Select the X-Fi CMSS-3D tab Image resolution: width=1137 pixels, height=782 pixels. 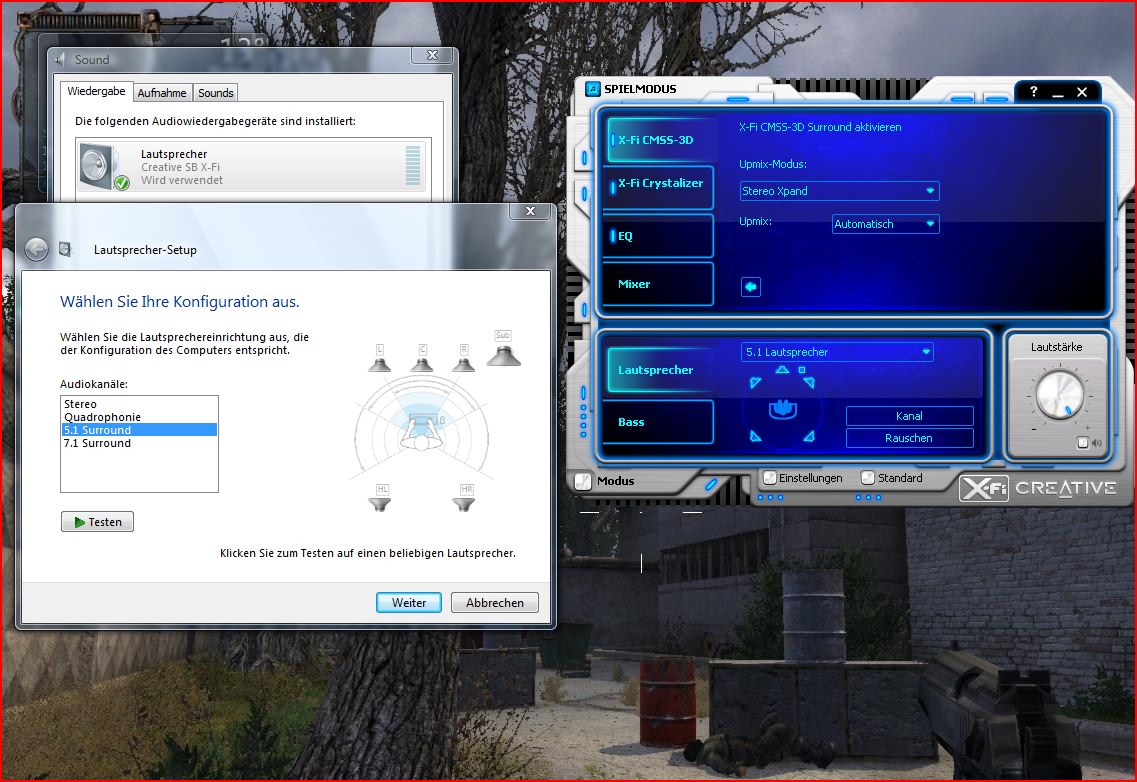coord(660,140)
